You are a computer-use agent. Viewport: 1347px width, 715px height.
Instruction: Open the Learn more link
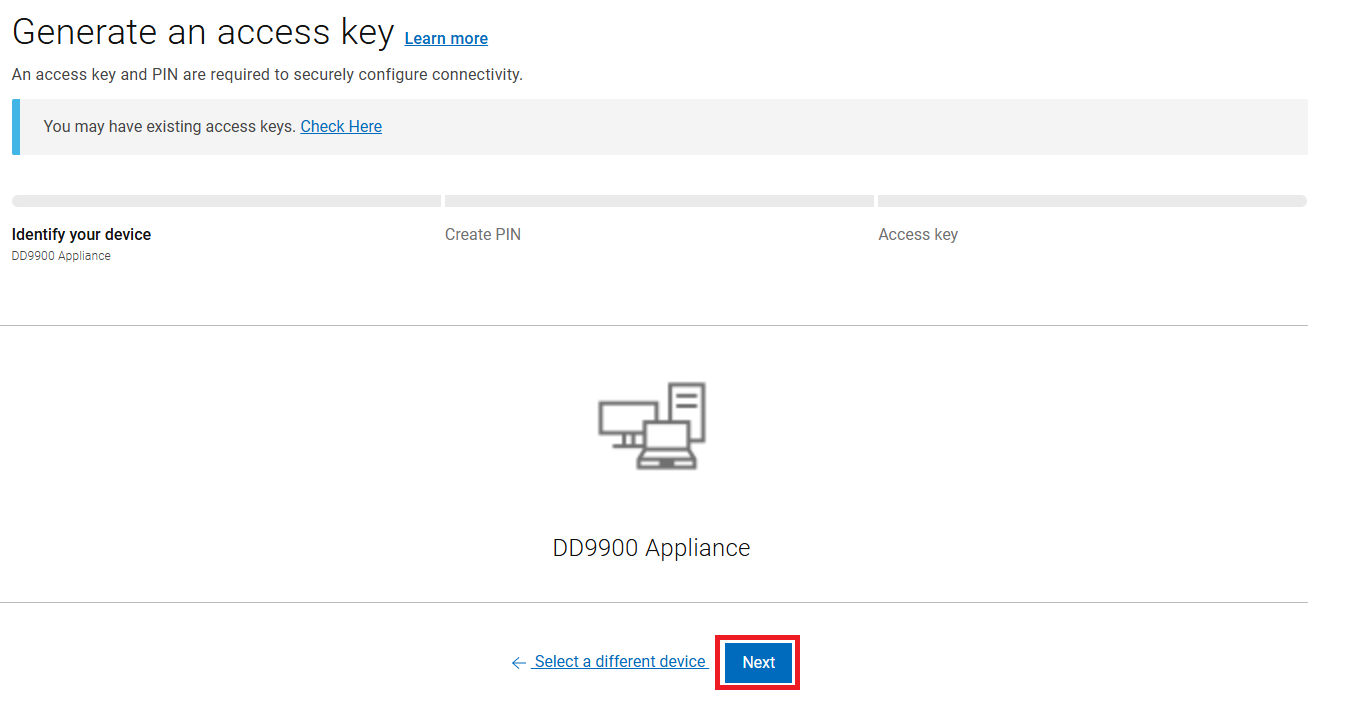(x=445, y=38)
